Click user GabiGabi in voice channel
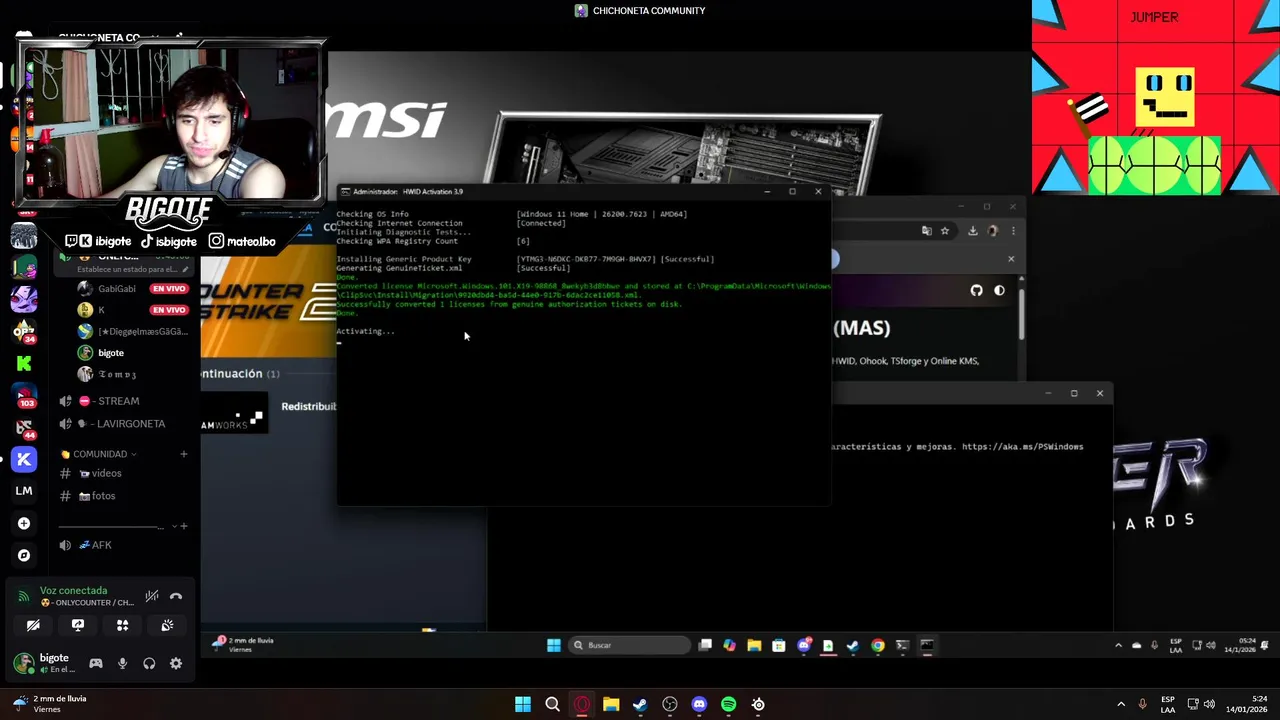The image size is (1280, 720). (x=117, y=289)
